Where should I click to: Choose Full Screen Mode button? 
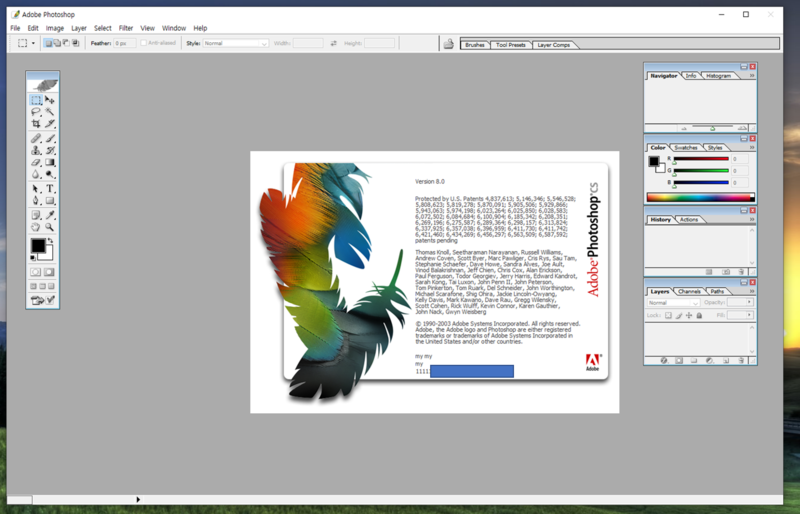[x=51, y=286]
